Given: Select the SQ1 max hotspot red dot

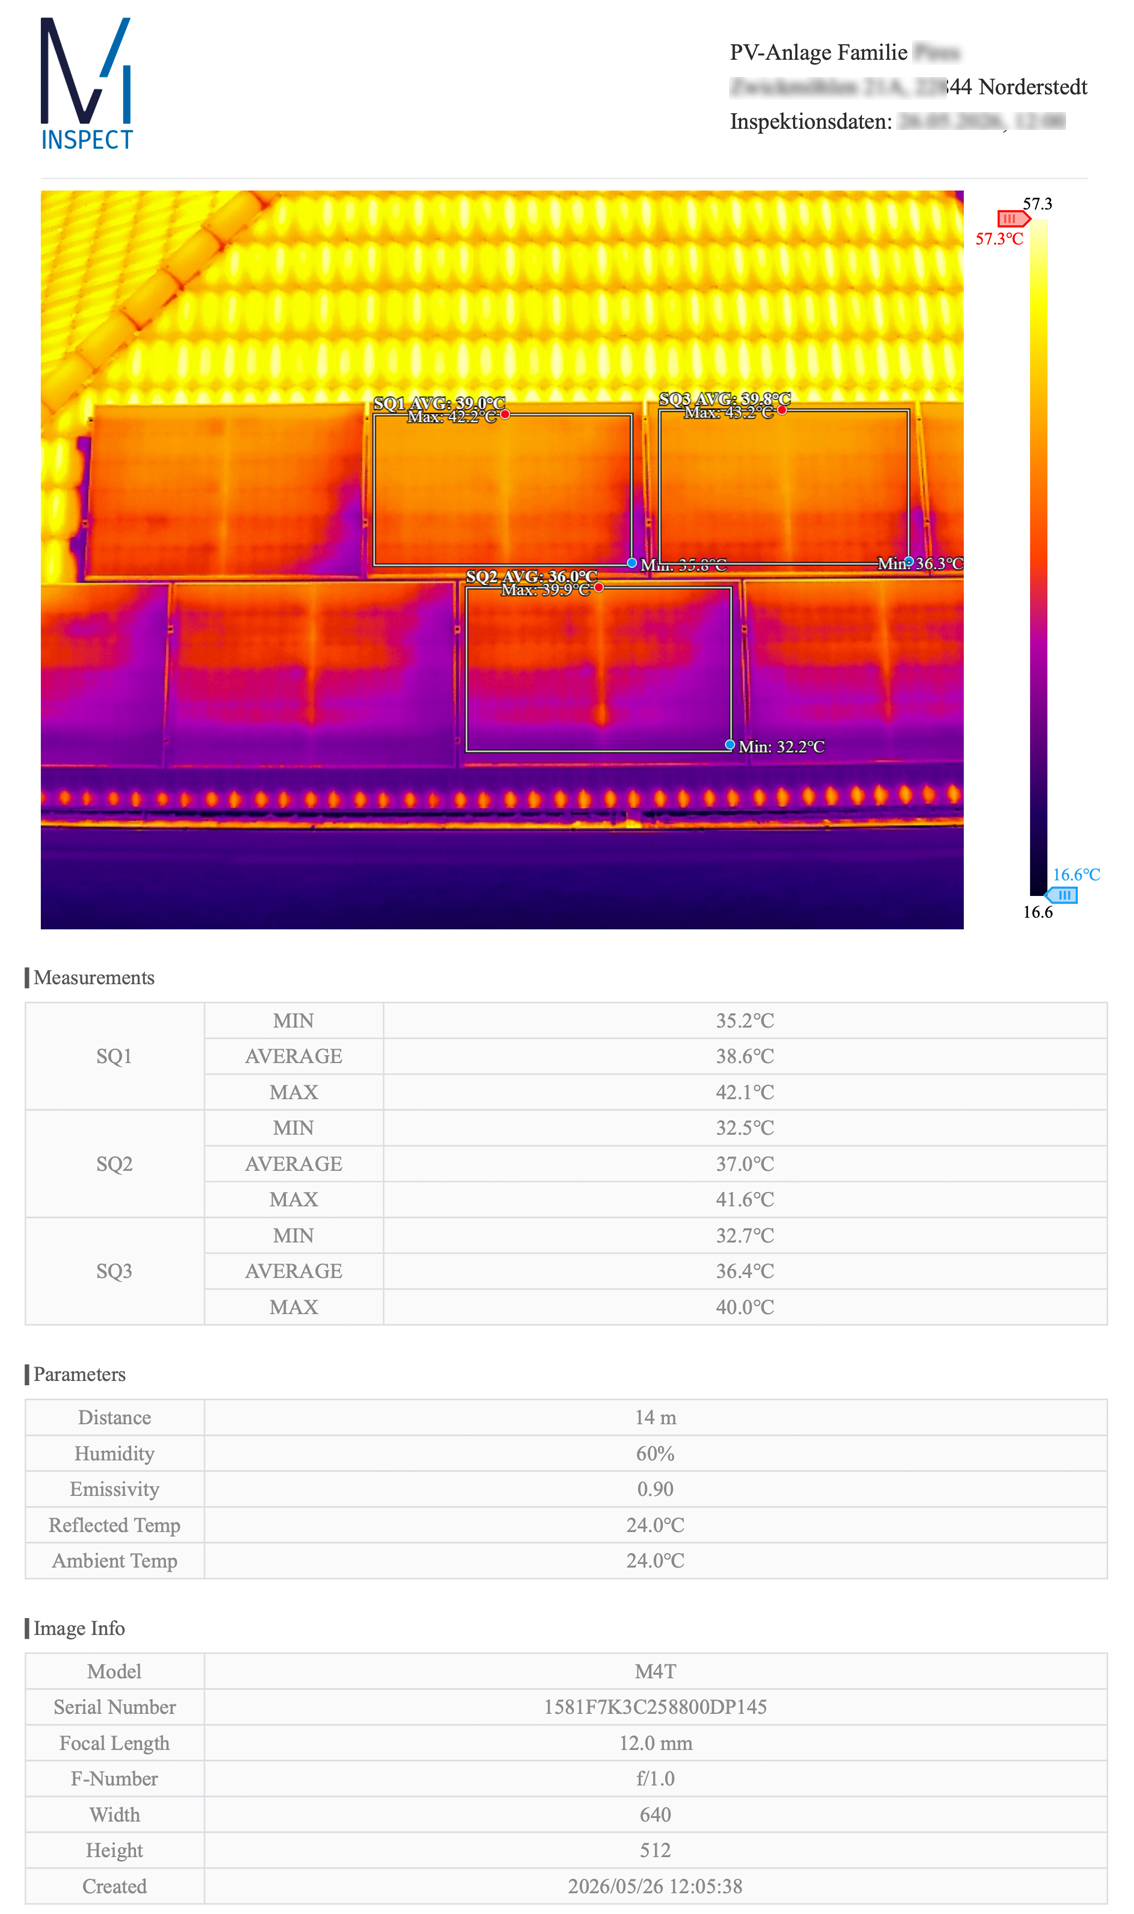Looking at the screenshot, I should point(505,414).
